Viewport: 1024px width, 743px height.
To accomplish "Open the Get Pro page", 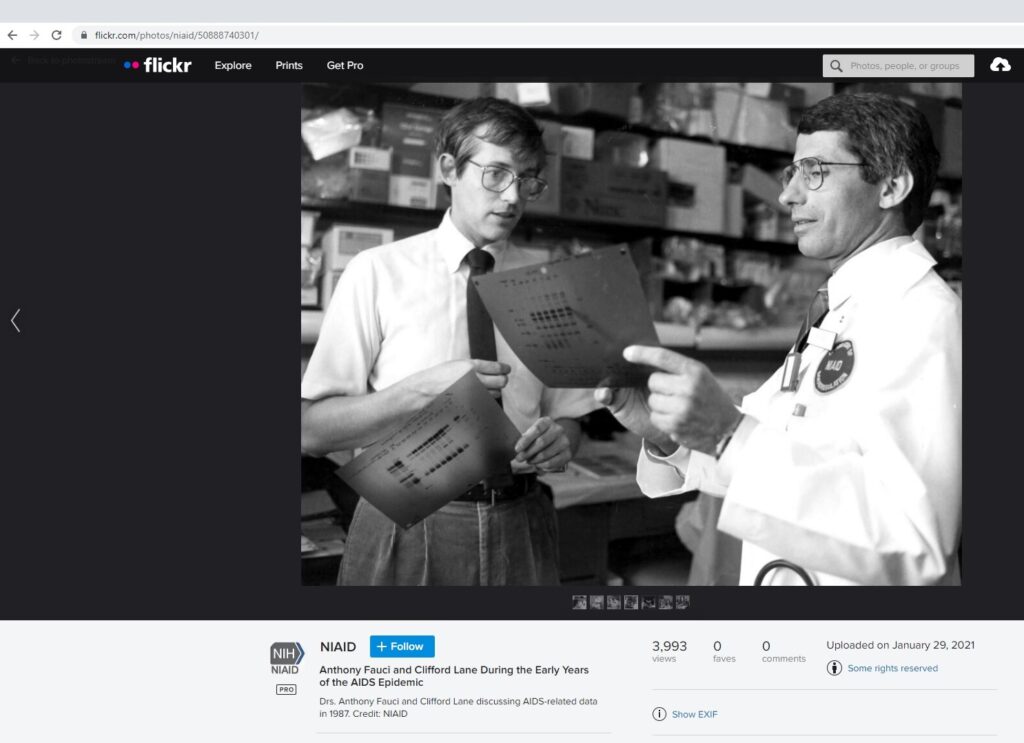I will [345, 65].
